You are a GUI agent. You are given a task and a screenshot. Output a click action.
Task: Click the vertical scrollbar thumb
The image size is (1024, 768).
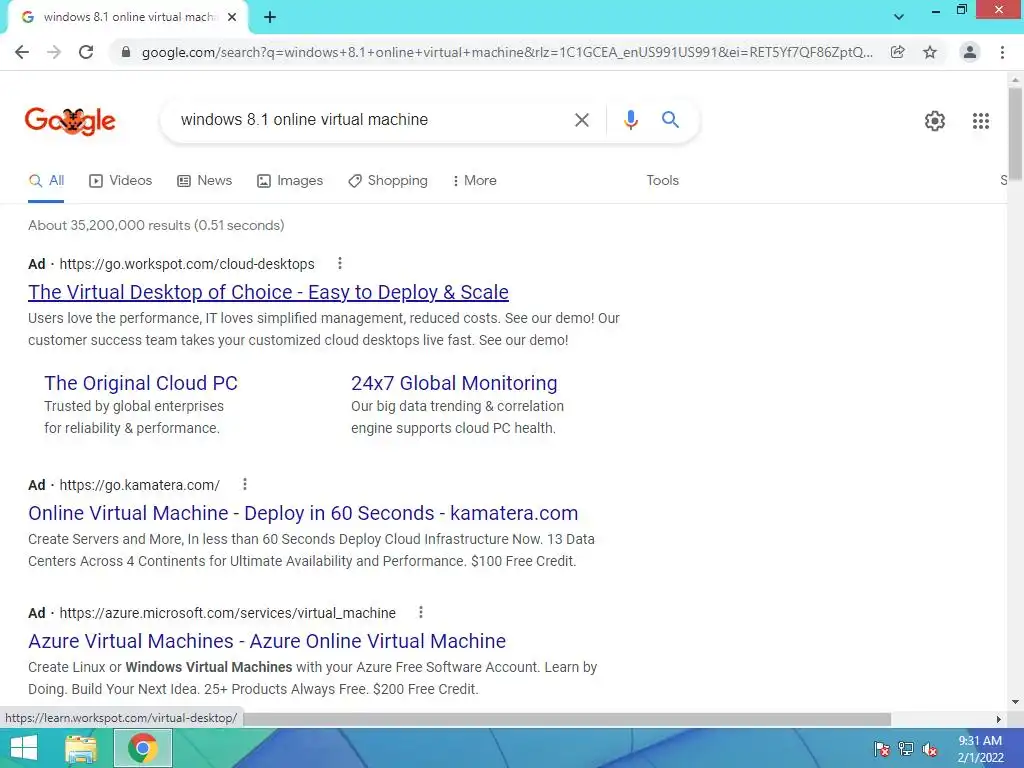point(1015,133)
